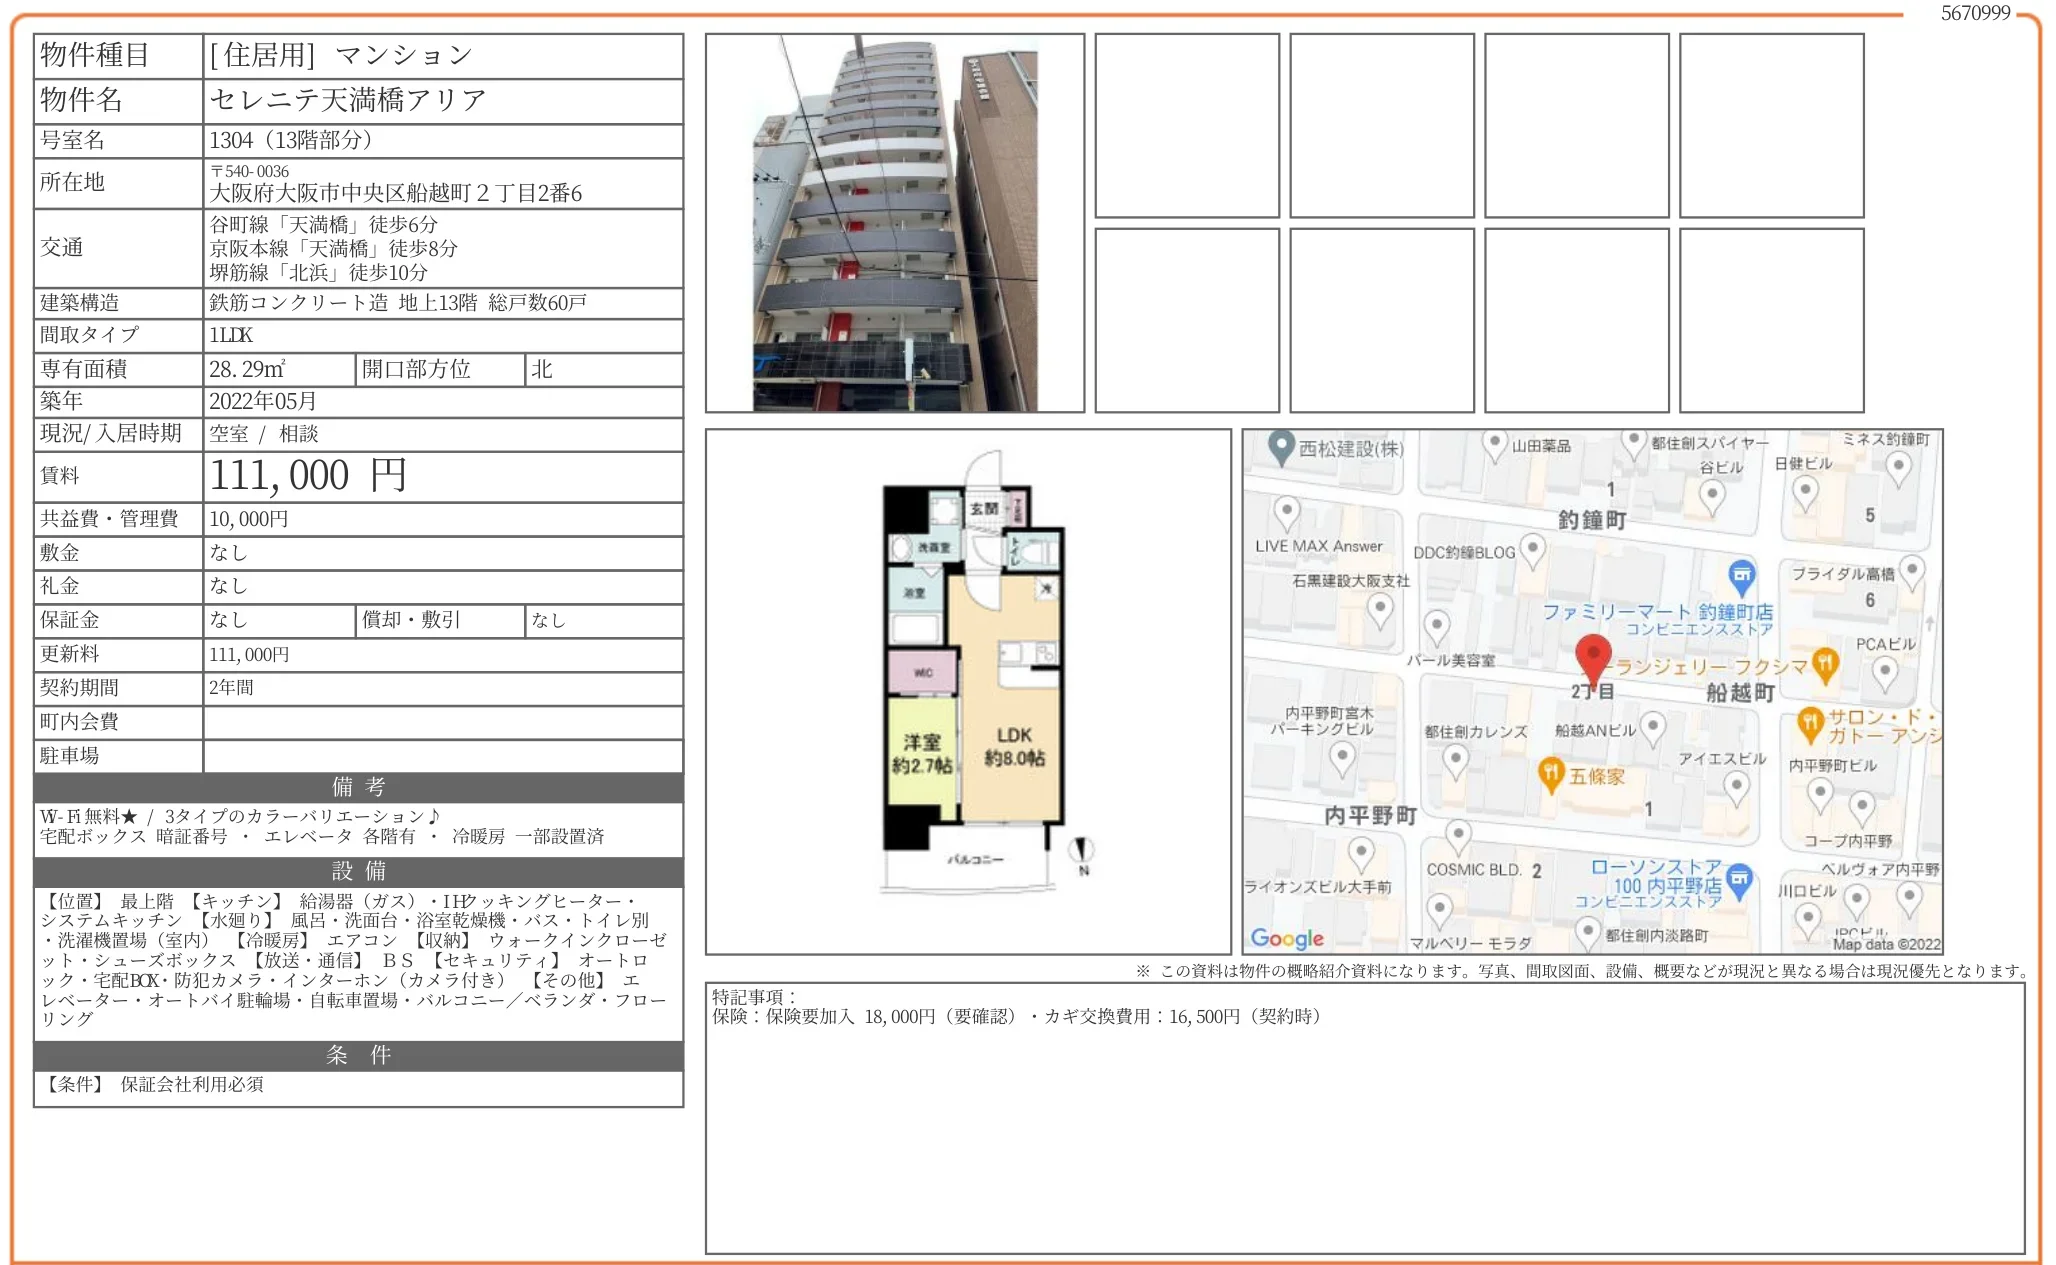2056x1265 pixels.
Task: Click the property name セレニテ天満橋アリア
Action: click(347, 100)
